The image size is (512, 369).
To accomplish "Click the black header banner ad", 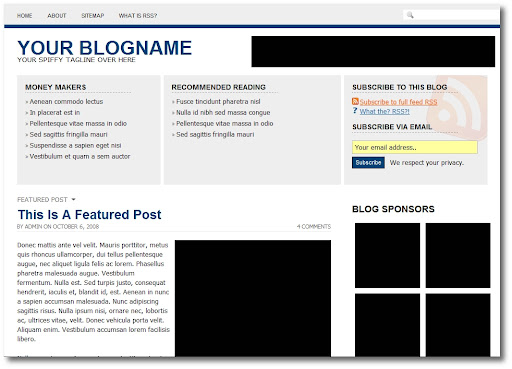I will click(373, 52).
